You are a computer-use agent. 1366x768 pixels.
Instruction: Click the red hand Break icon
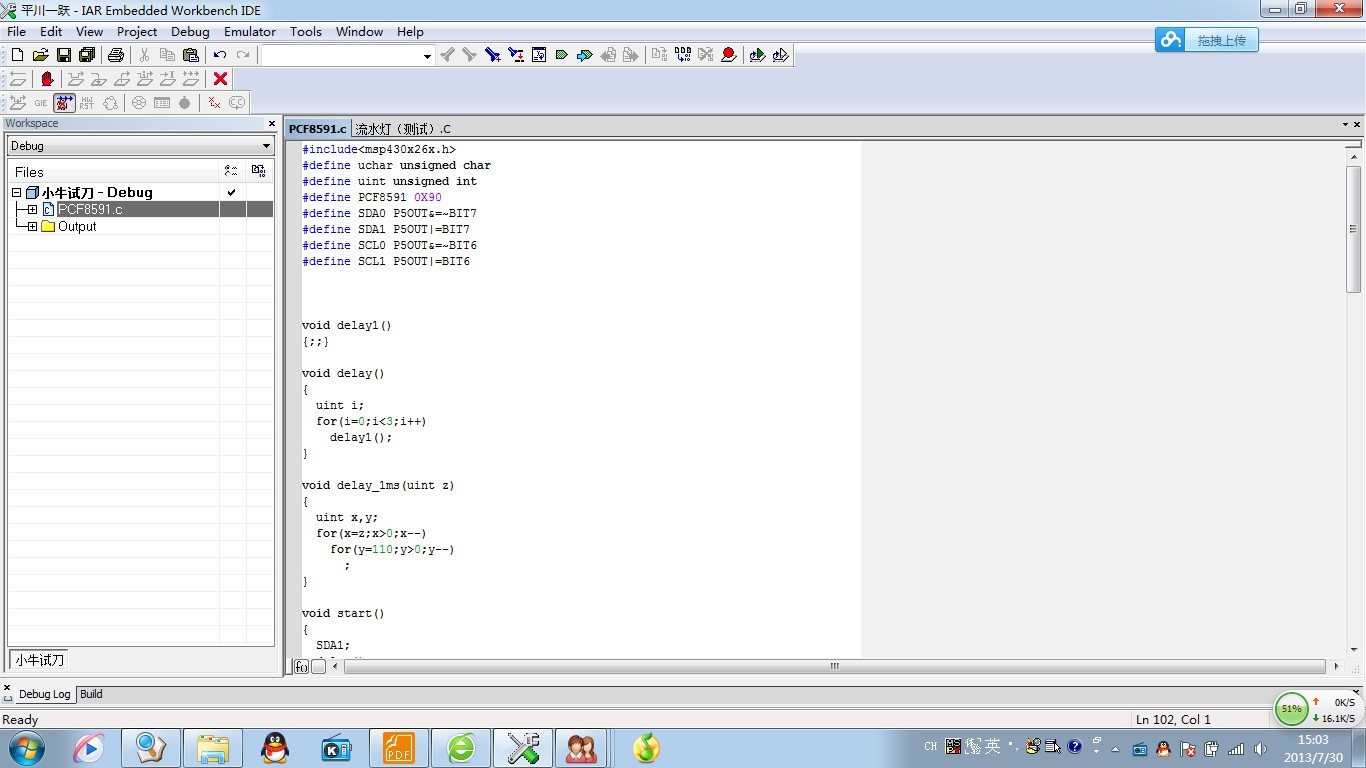[x=47, y=79]
